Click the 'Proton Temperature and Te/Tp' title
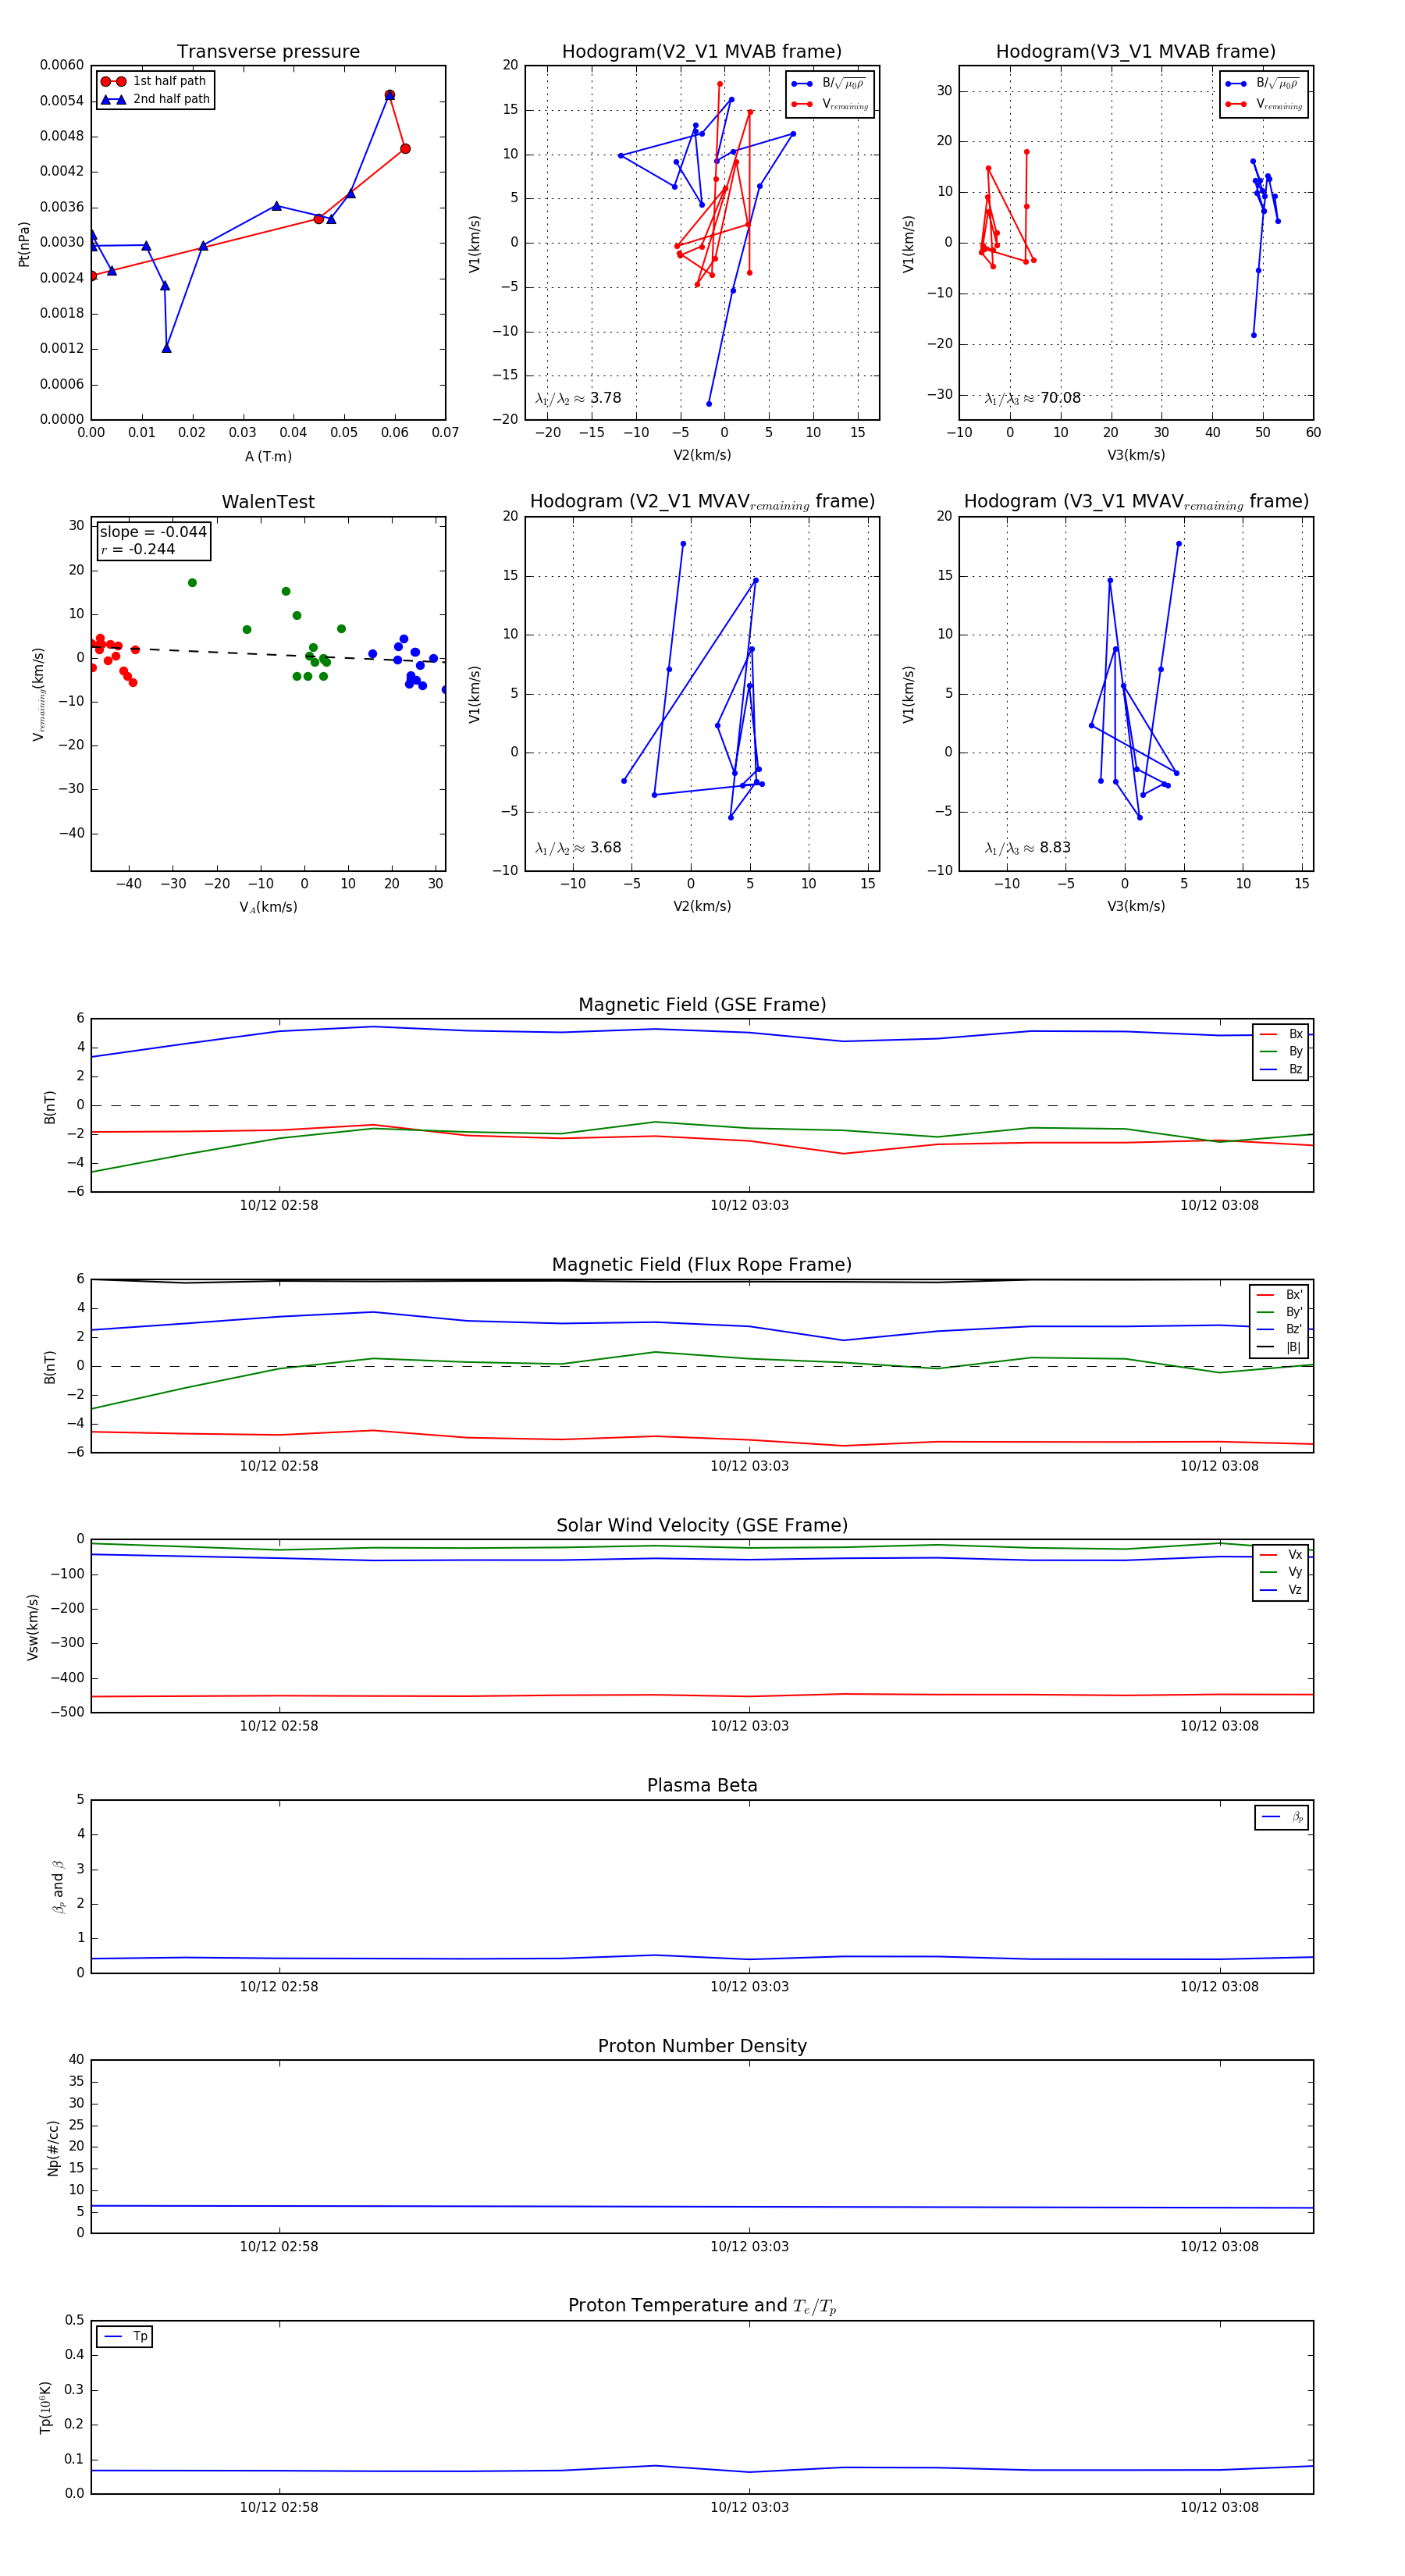1405x2576 pixels. [702, 2306]
